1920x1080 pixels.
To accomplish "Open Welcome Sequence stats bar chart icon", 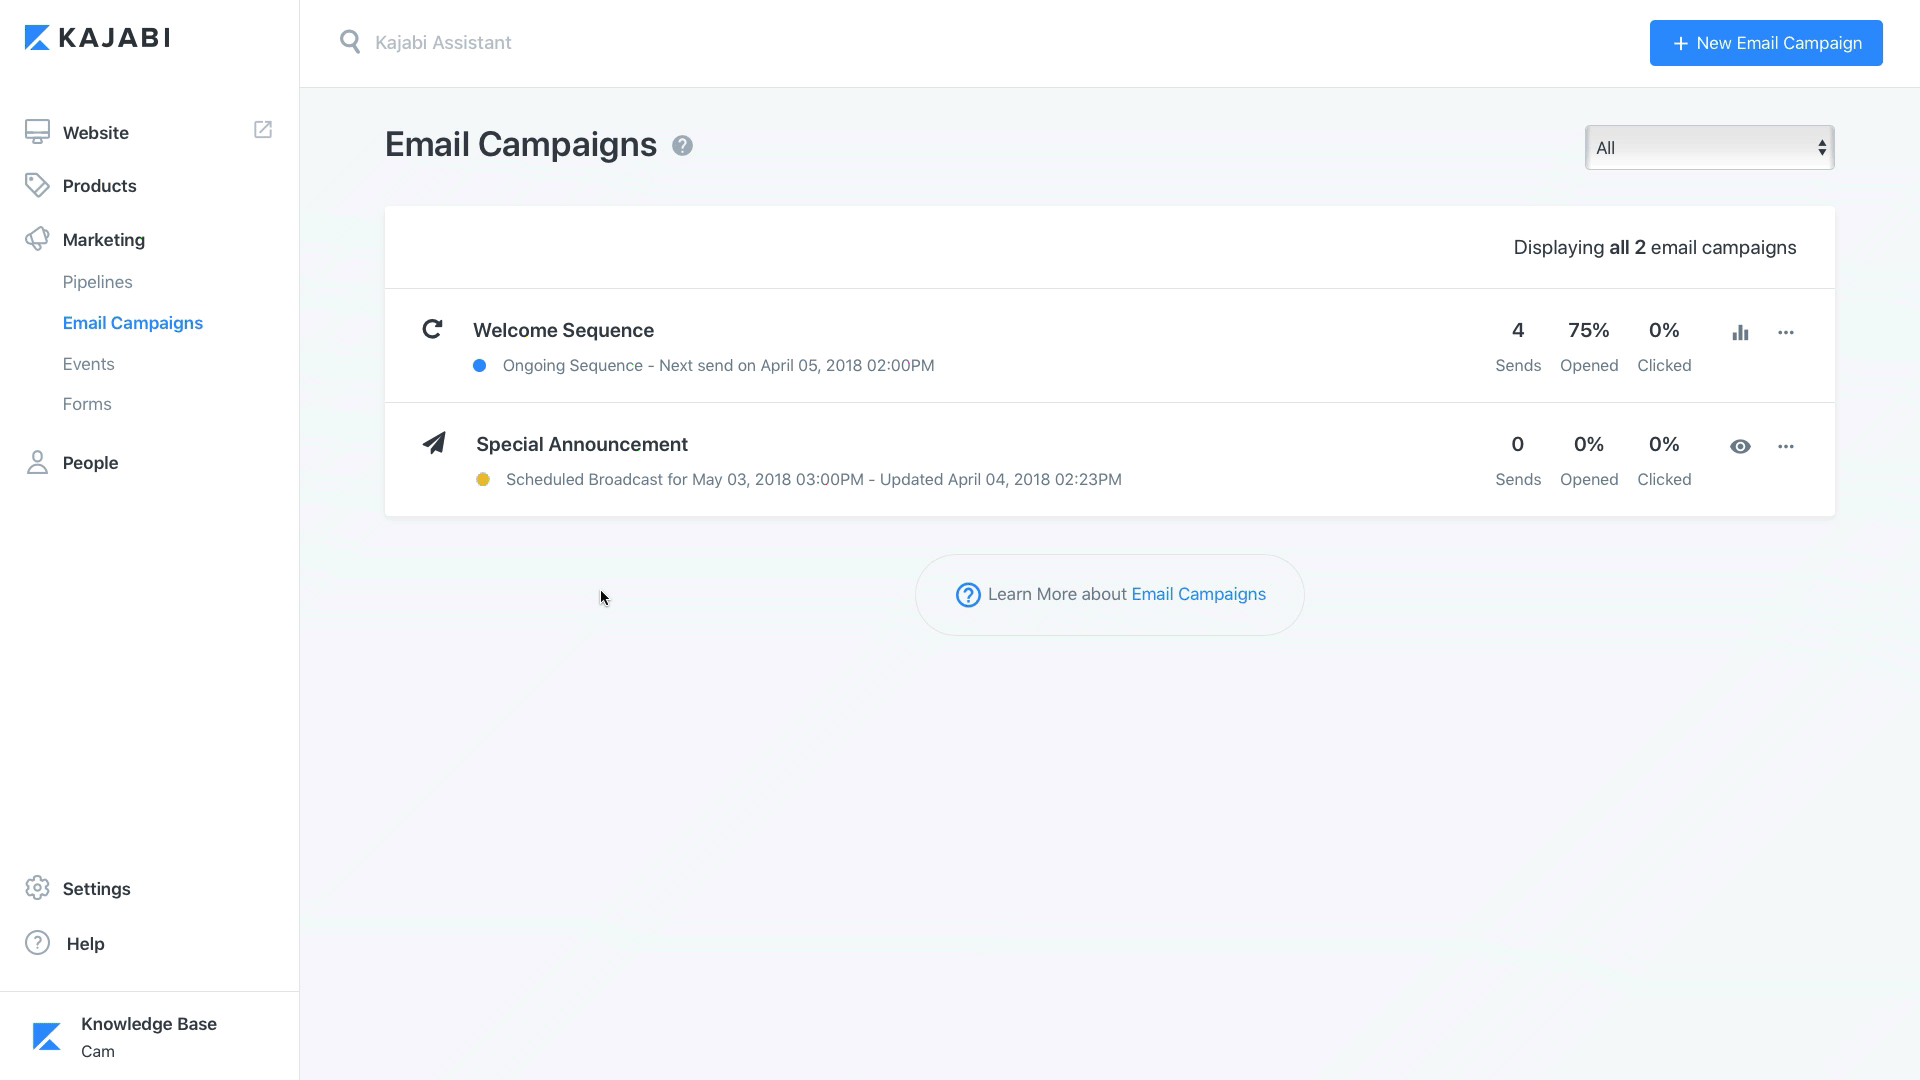I will pos(1740,332).
